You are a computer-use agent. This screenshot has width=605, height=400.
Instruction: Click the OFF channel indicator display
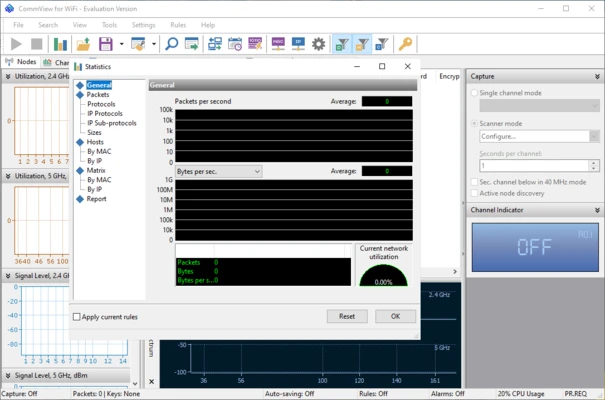click(x=535, y=247)
